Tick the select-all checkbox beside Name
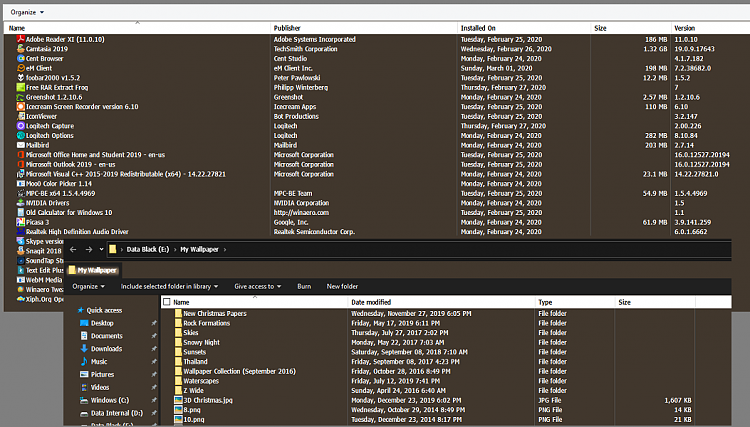This screenshot has height=427, width=750. point(167,302)
